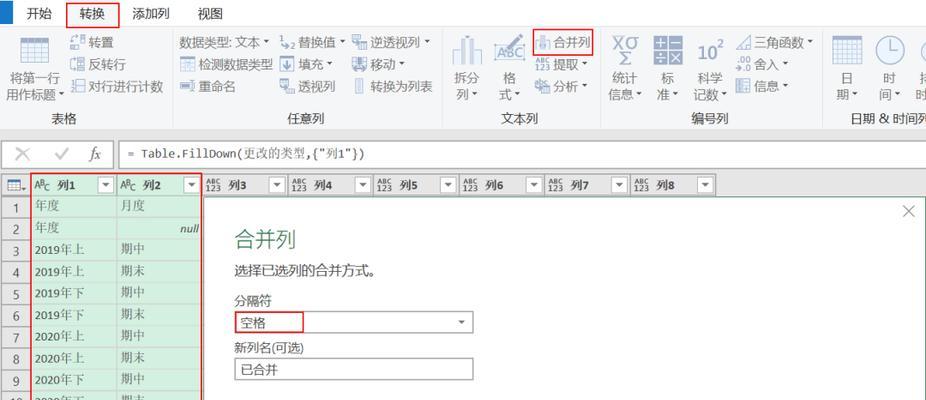Open Format (格式) text menu
The width and height of the screenshot is (926, 400).
pyautogui.click(x=509, y=68)
